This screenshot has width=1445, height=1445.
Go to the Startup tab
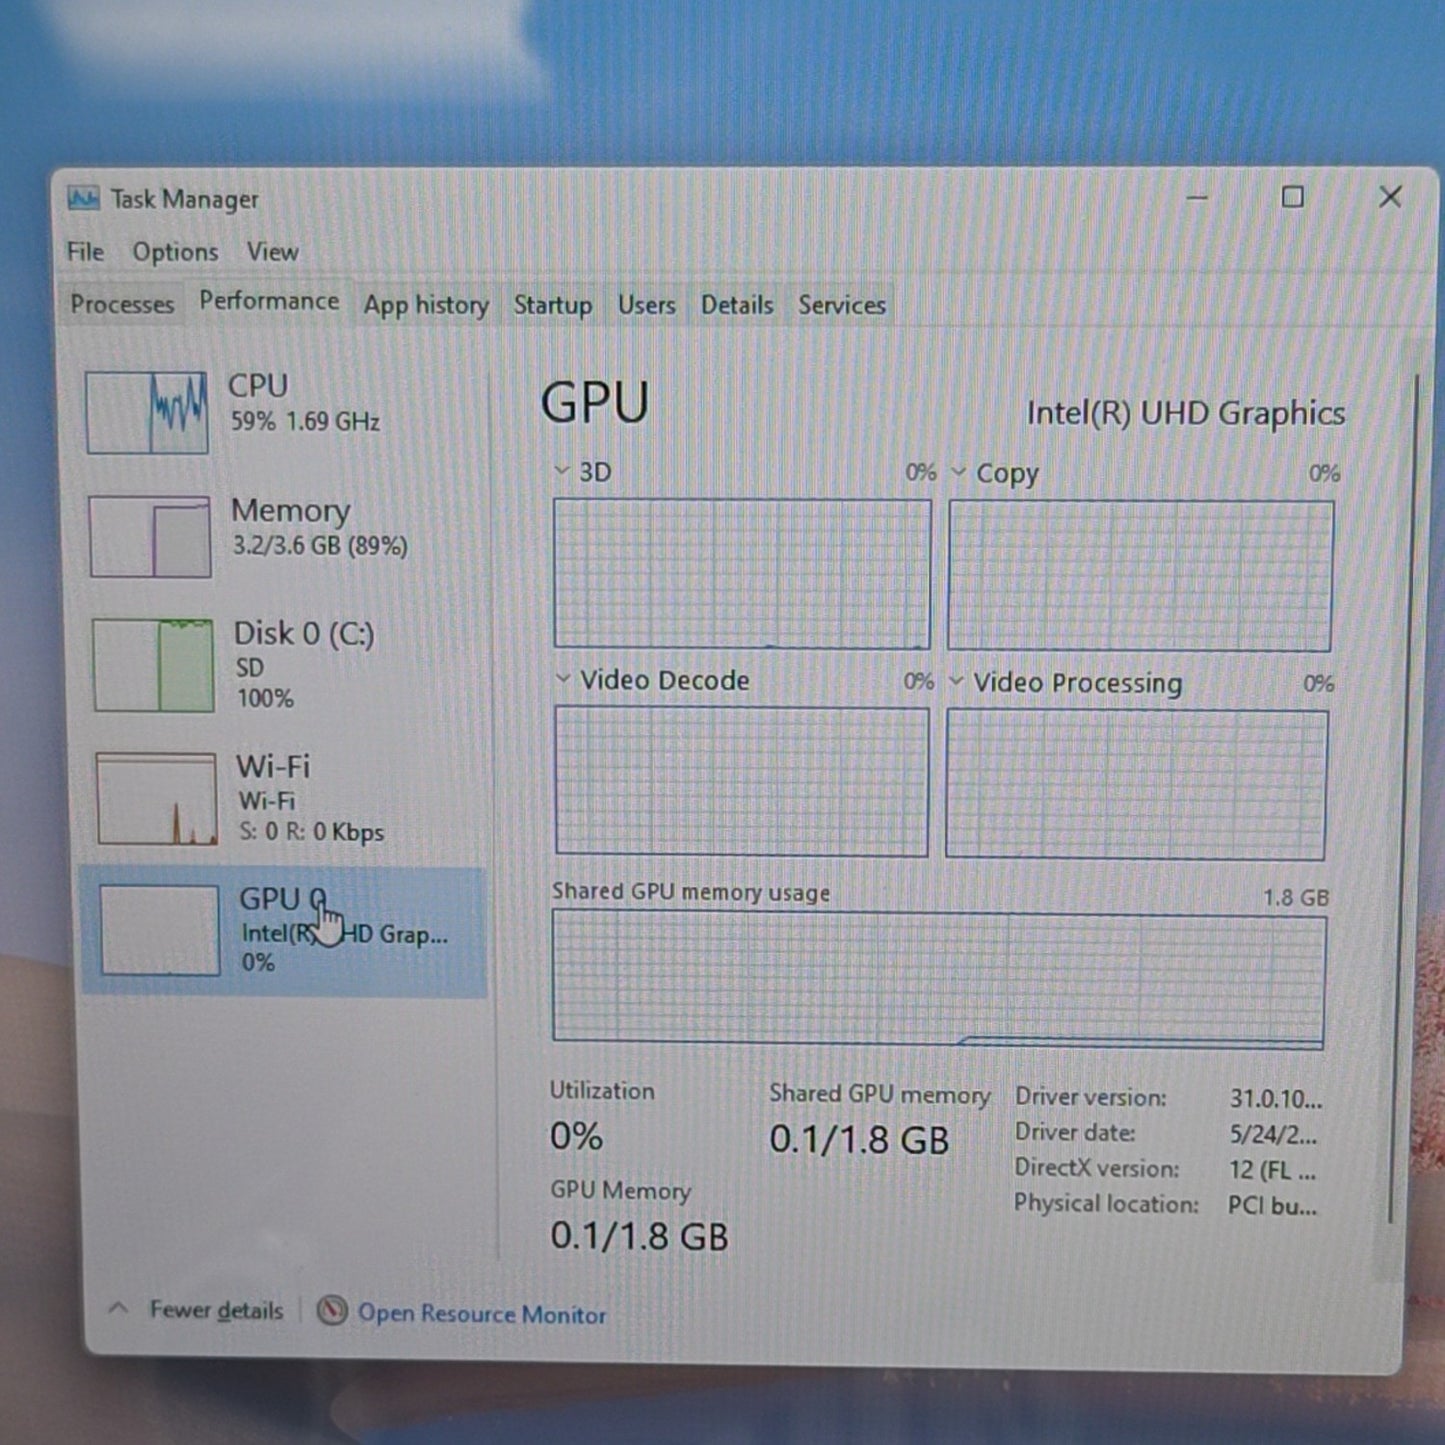pyautogui.click(x=553, y=305)
